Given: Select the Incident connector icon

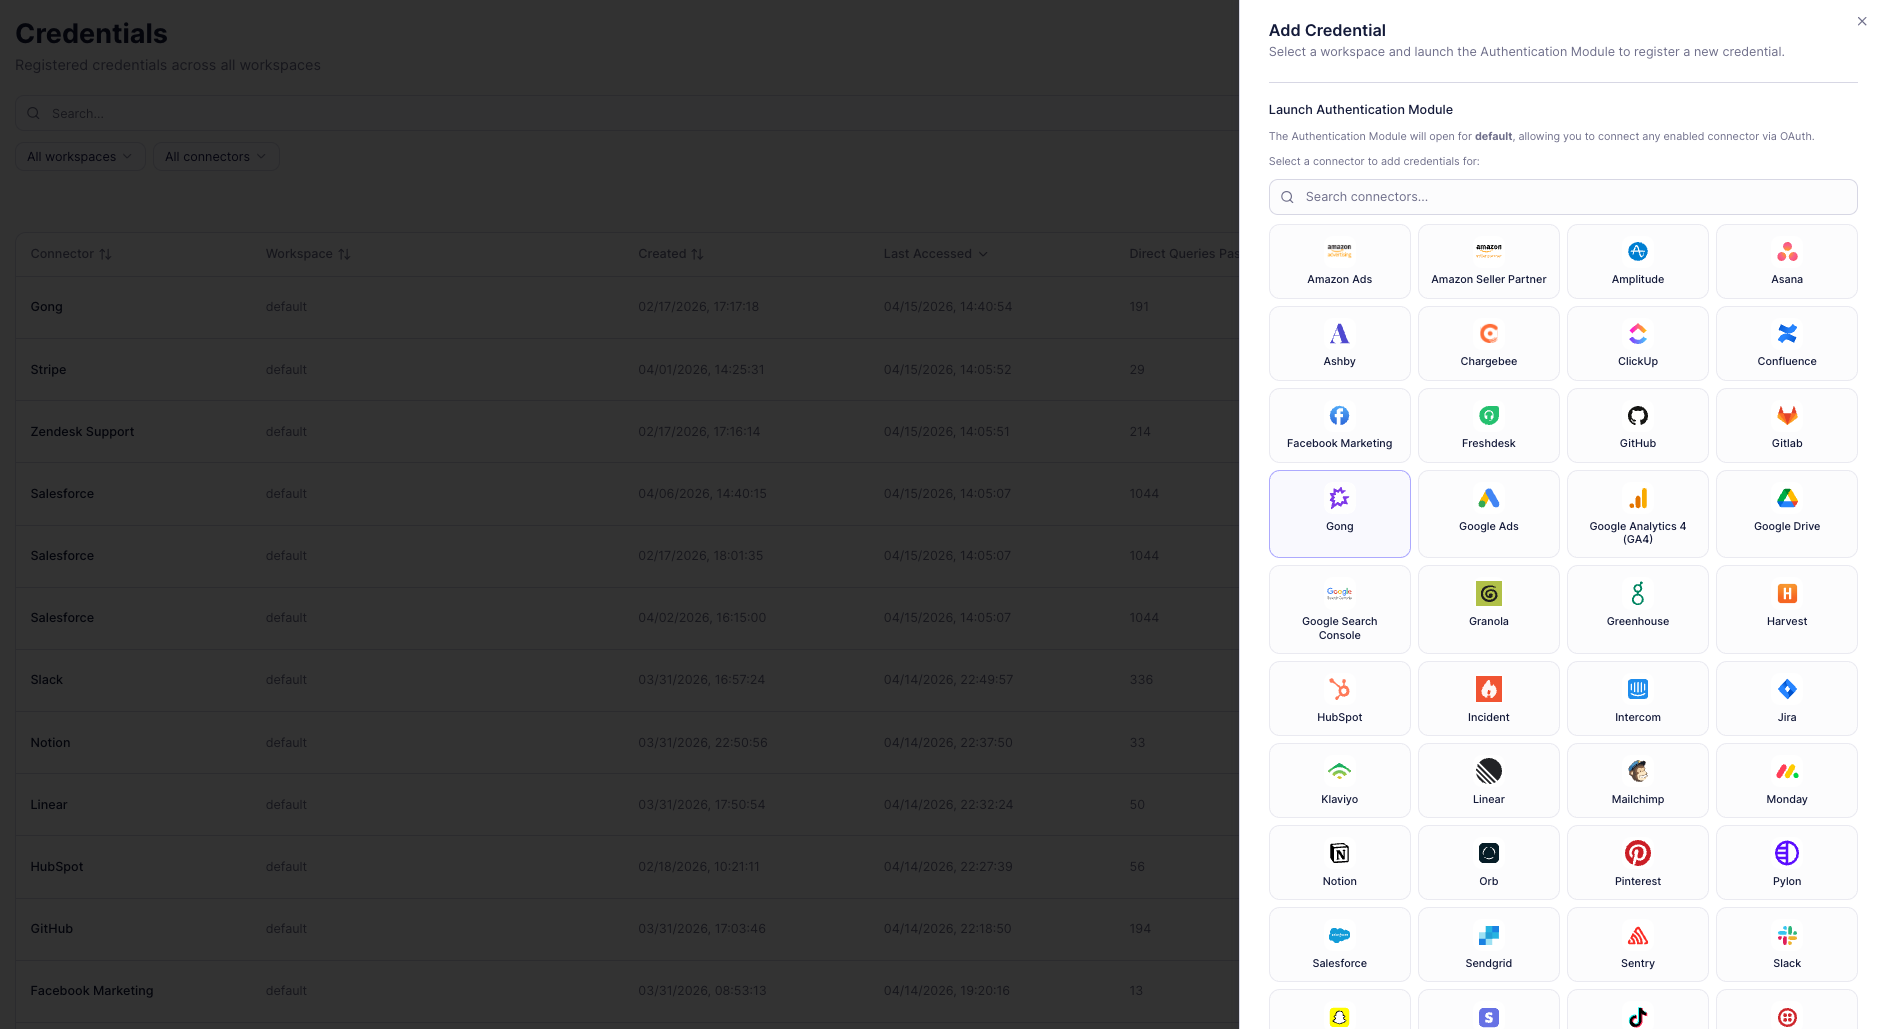Looking at the screenshot, I should [1488, 689].
